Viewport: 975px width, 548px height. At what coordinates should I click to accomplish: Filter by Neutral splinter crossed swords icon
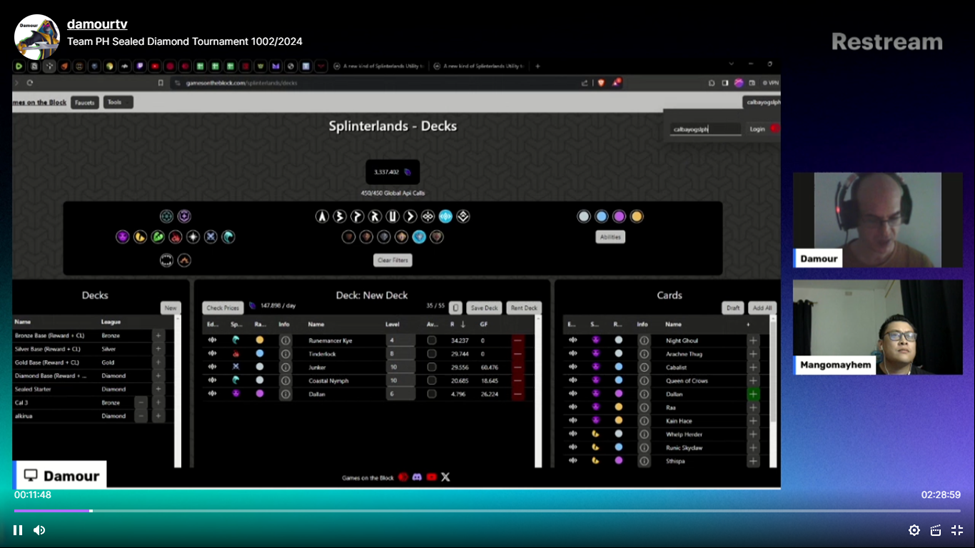[211, 237]
